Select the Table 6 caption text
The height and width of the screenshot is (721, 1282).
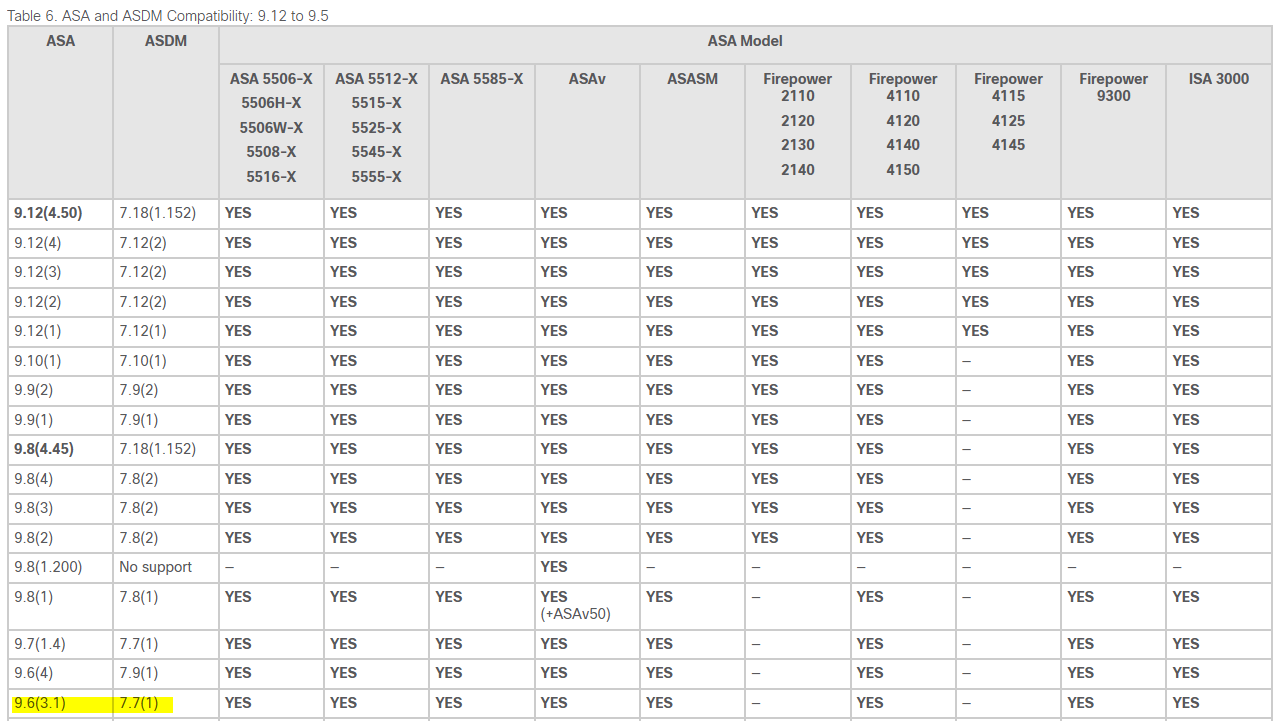pyautogui.click(x=168, y=16)
